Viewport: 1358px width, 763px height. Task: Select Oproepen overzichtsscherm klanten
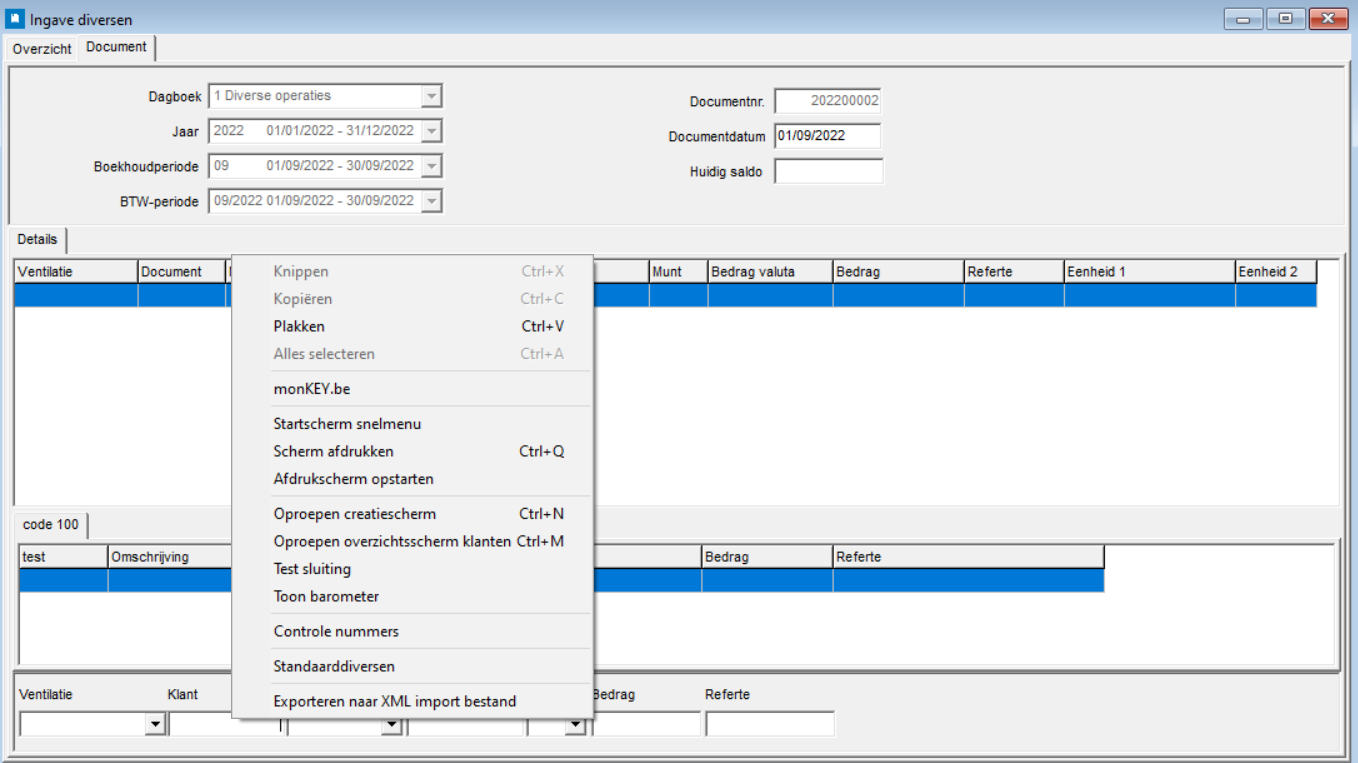pyautogui.click(x=412, y=541)
